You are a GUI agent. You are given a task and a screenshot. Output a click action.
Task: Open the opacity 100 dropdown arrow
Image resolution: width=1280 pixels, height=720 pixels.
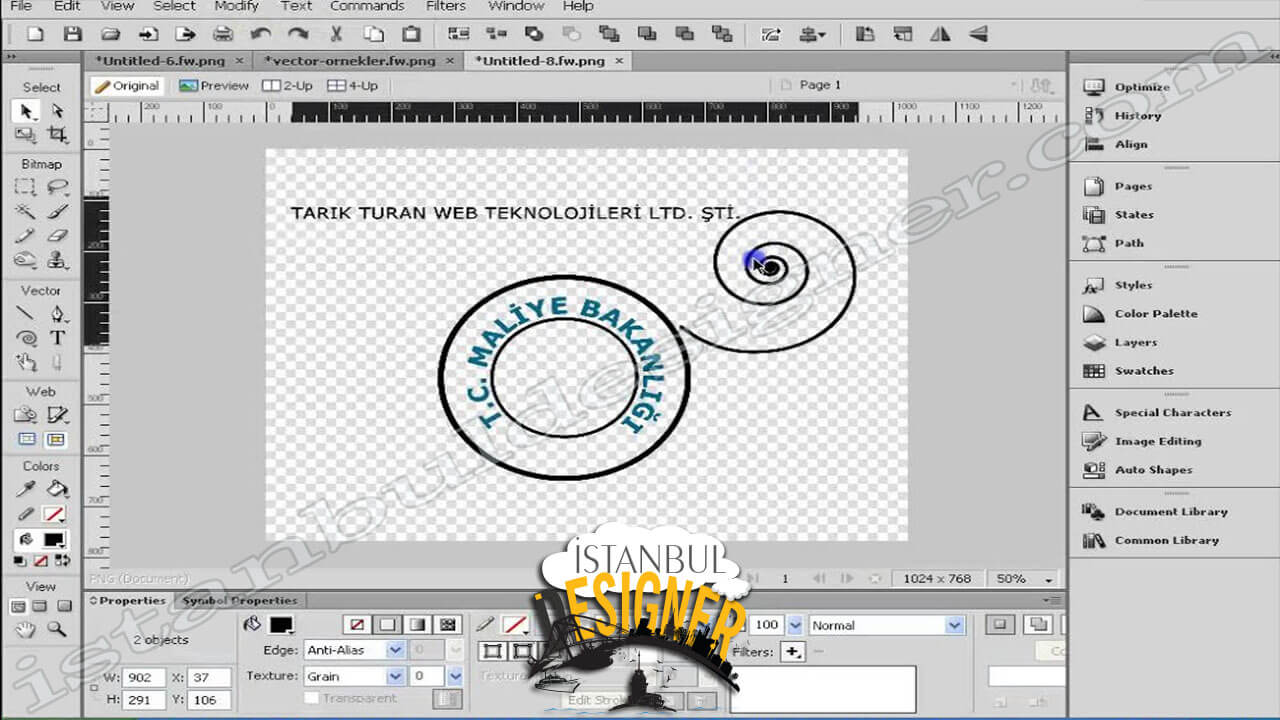click(795, 625)
